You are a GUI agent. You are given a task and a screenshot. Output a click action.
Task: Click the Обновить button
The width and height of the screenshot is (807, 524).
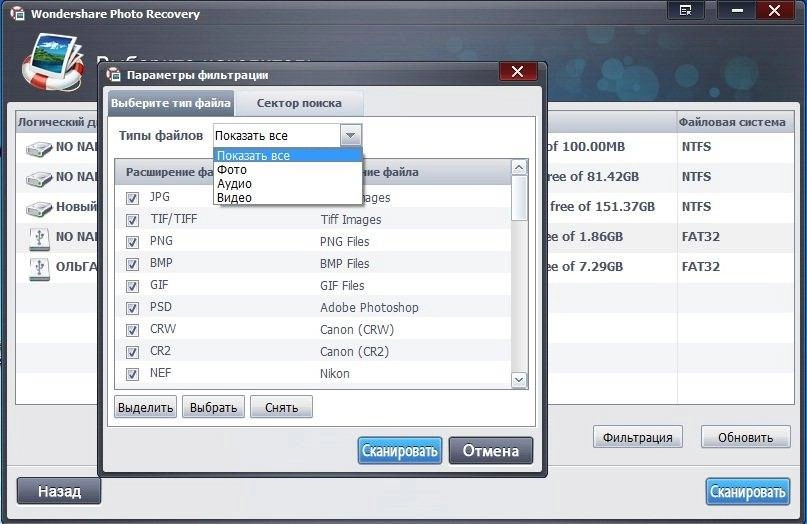[745, 437]
